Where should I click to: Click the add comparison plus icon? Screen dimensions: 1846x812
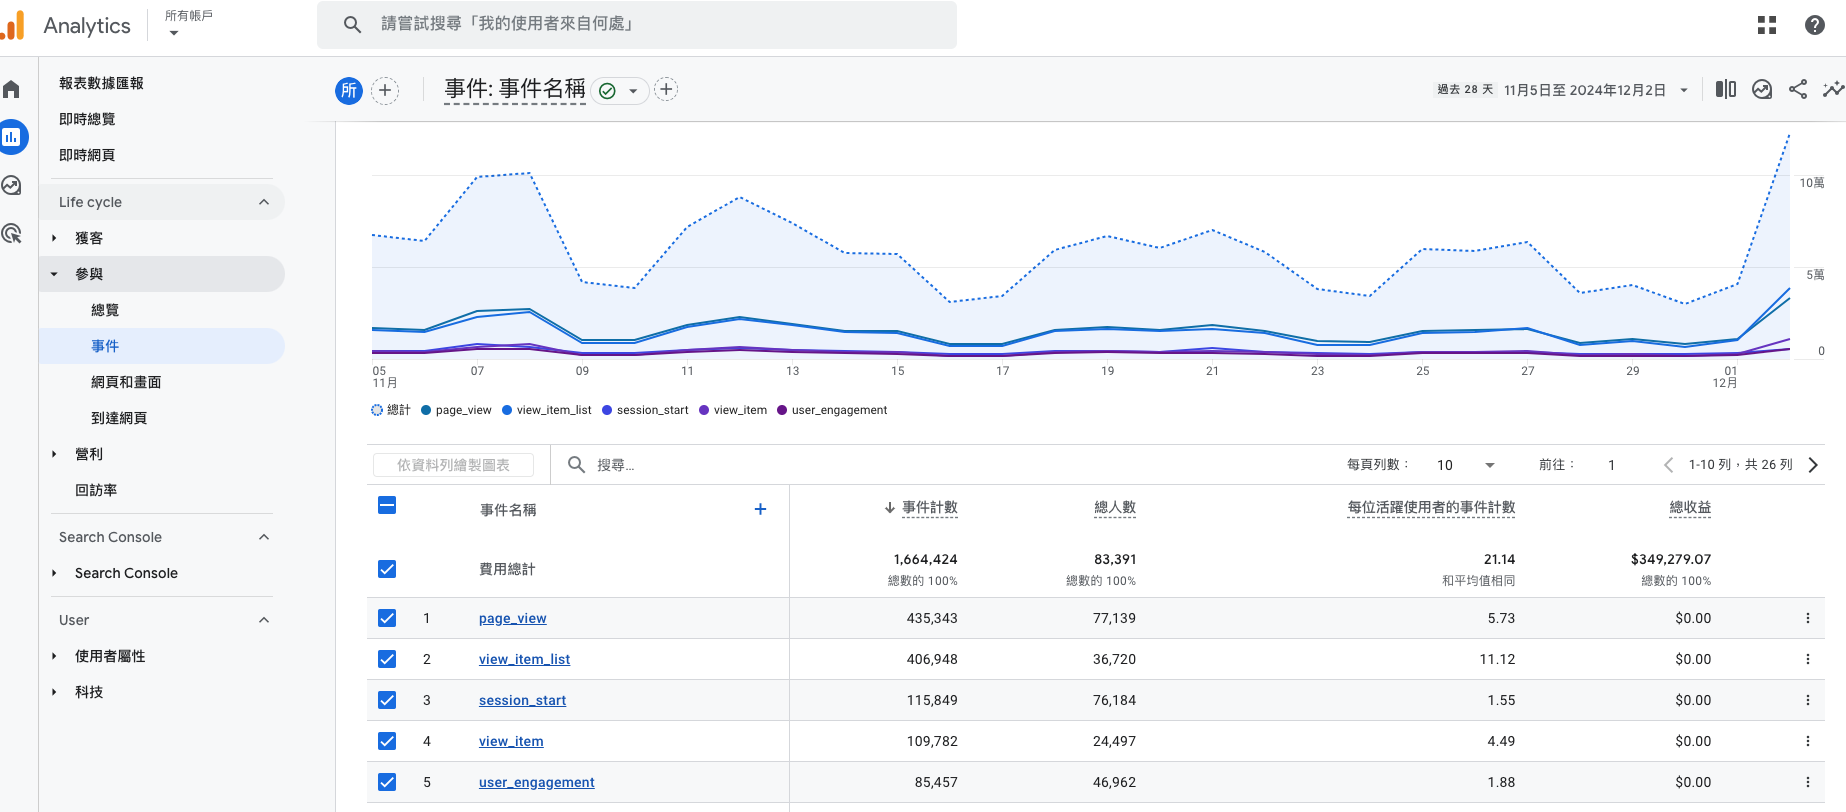click(385, 90)
